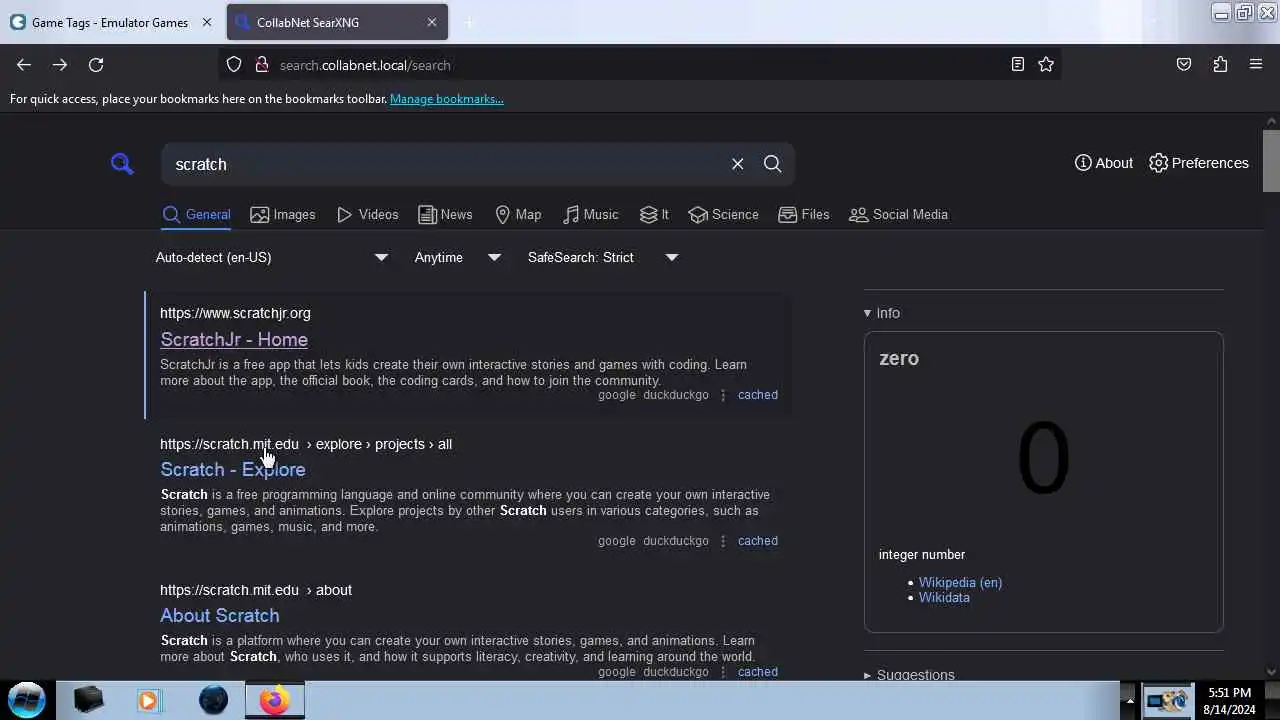
Task: Switch to the It category tab
Action: click(x=654, y=214)
